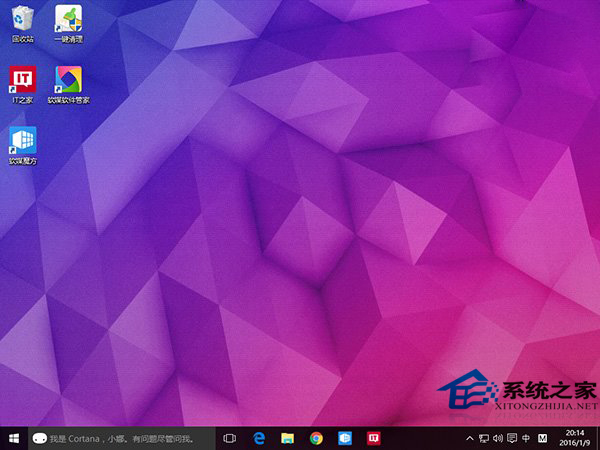This screenshot has height=450, width=600.
Task: Open the red IT app on the taskbar
Action: click(x=373, y=438)
